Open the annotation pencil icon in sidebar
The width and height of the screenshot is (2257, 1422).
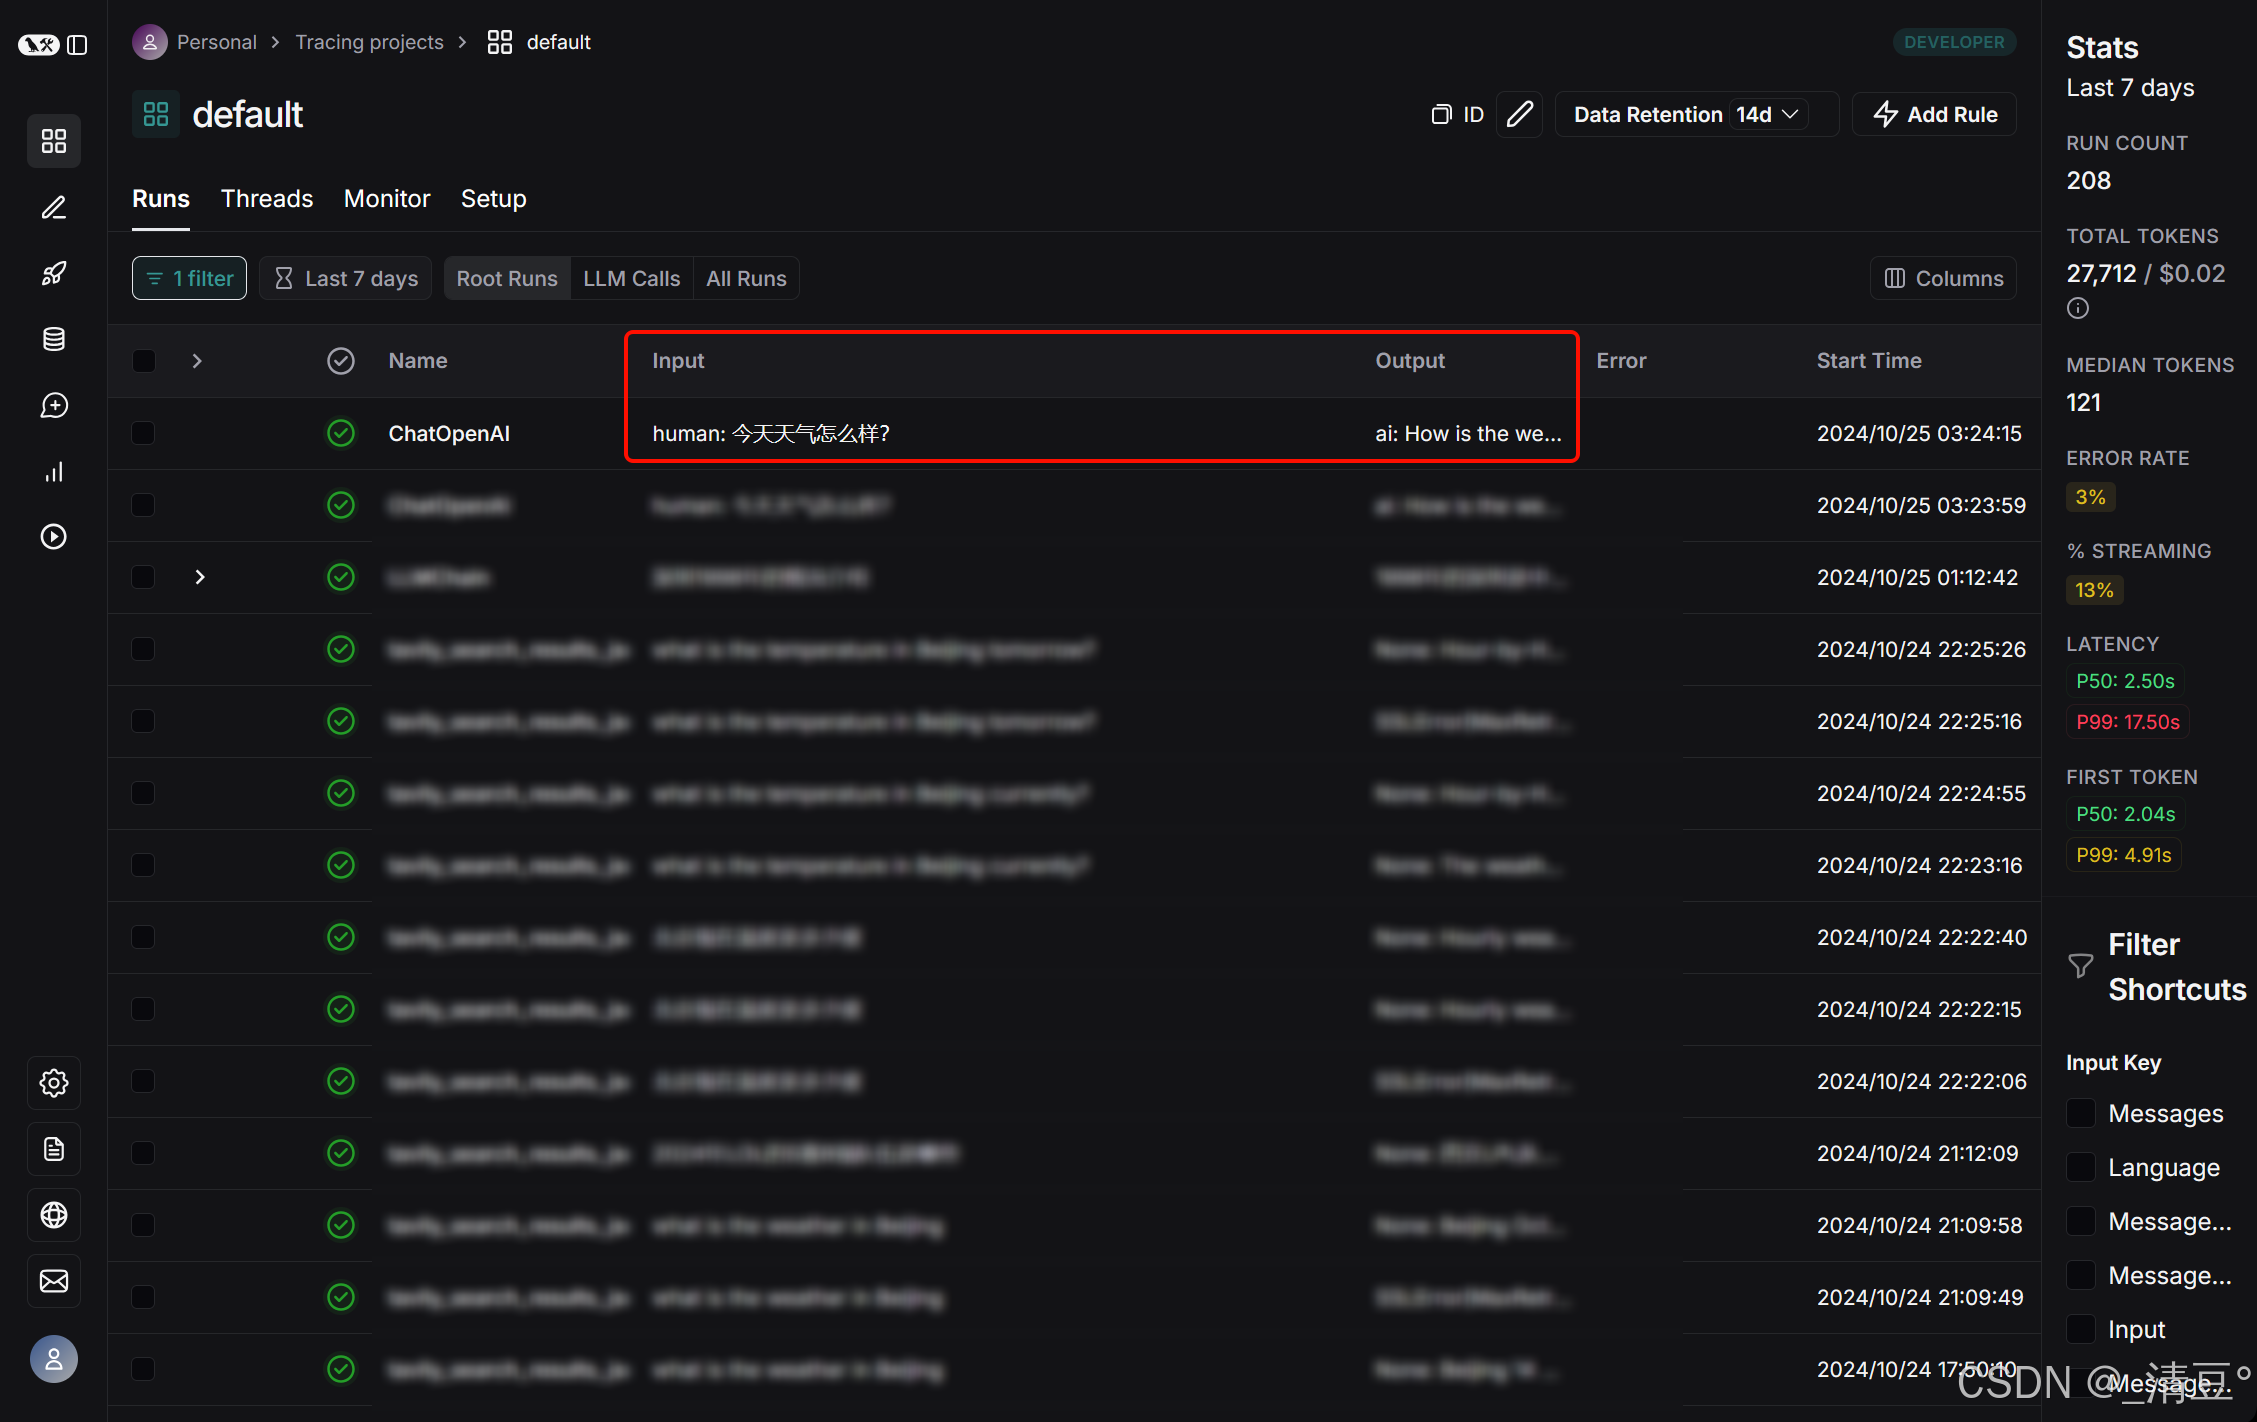[x=54, y=207]
